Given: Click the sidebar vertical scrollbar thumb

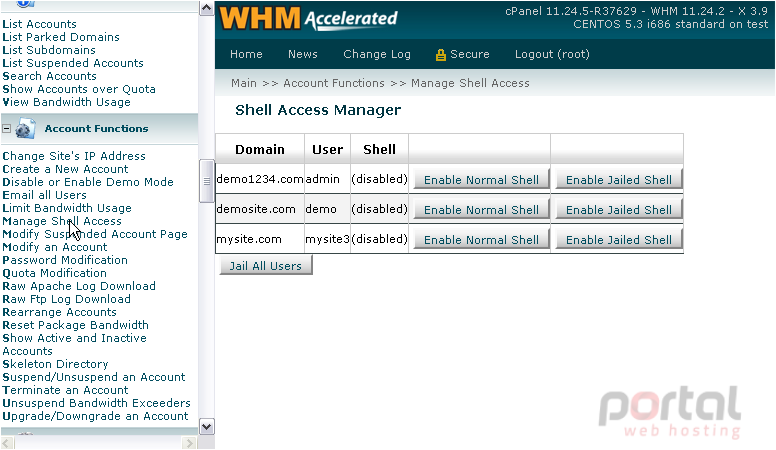Looking at the screenshot, I should (206, 181).
